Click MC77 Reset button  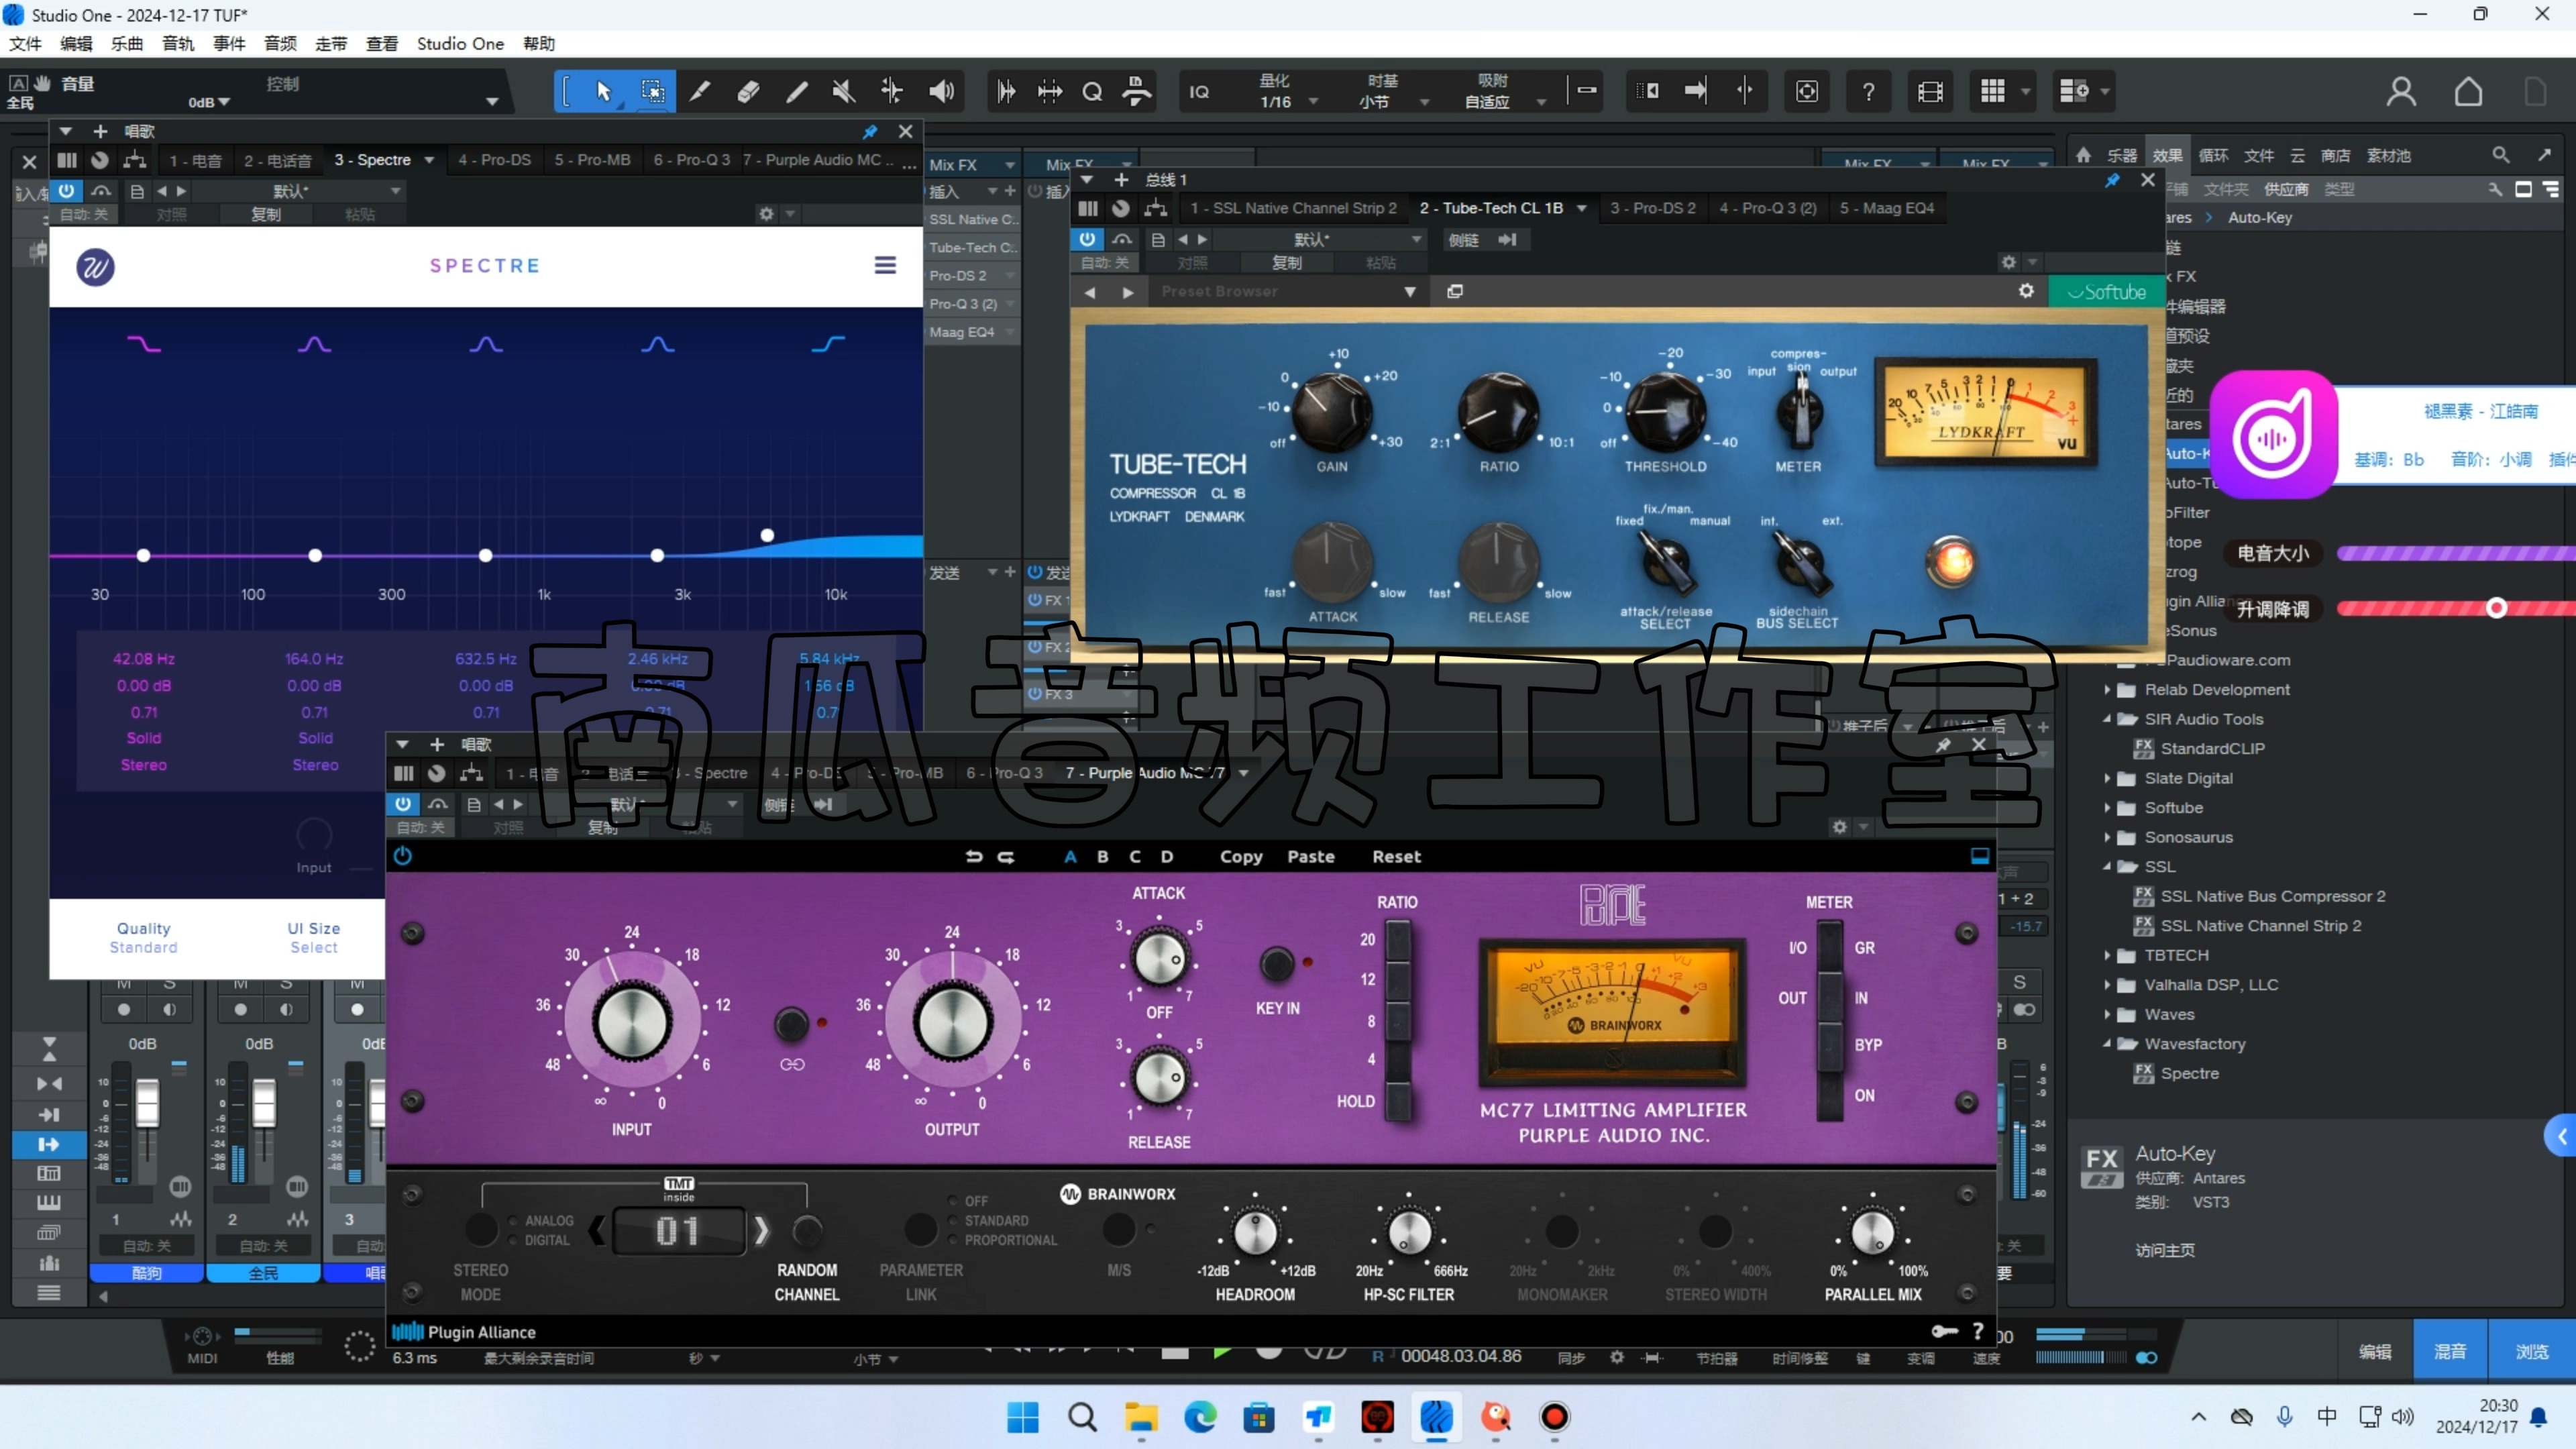[x=1396, y=856]
